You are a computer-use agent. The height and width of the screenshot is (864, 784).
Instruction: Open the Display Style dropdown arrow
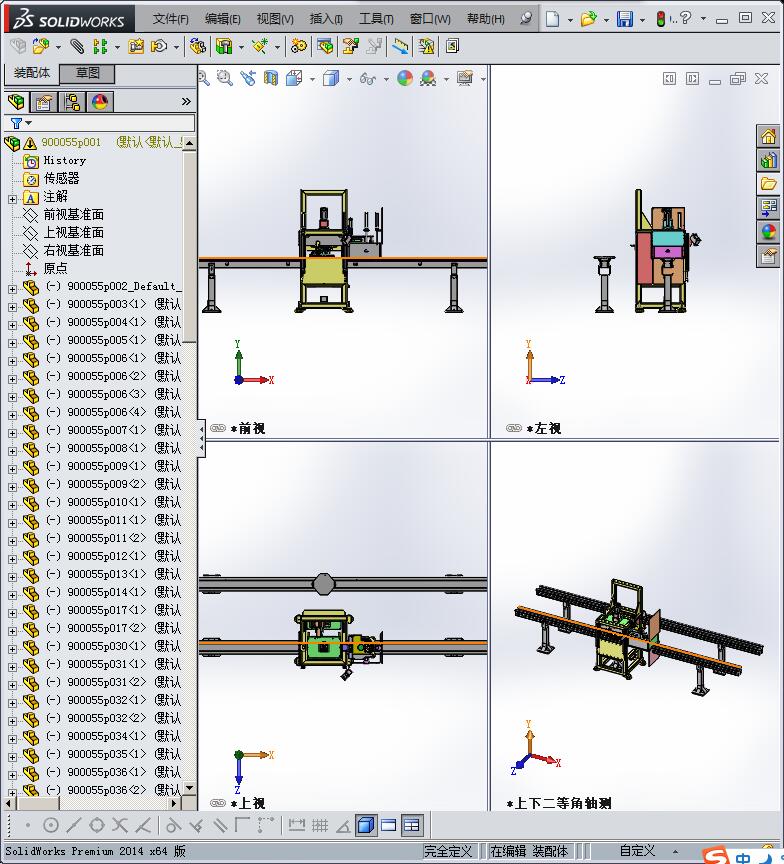[x=349, y=79]
